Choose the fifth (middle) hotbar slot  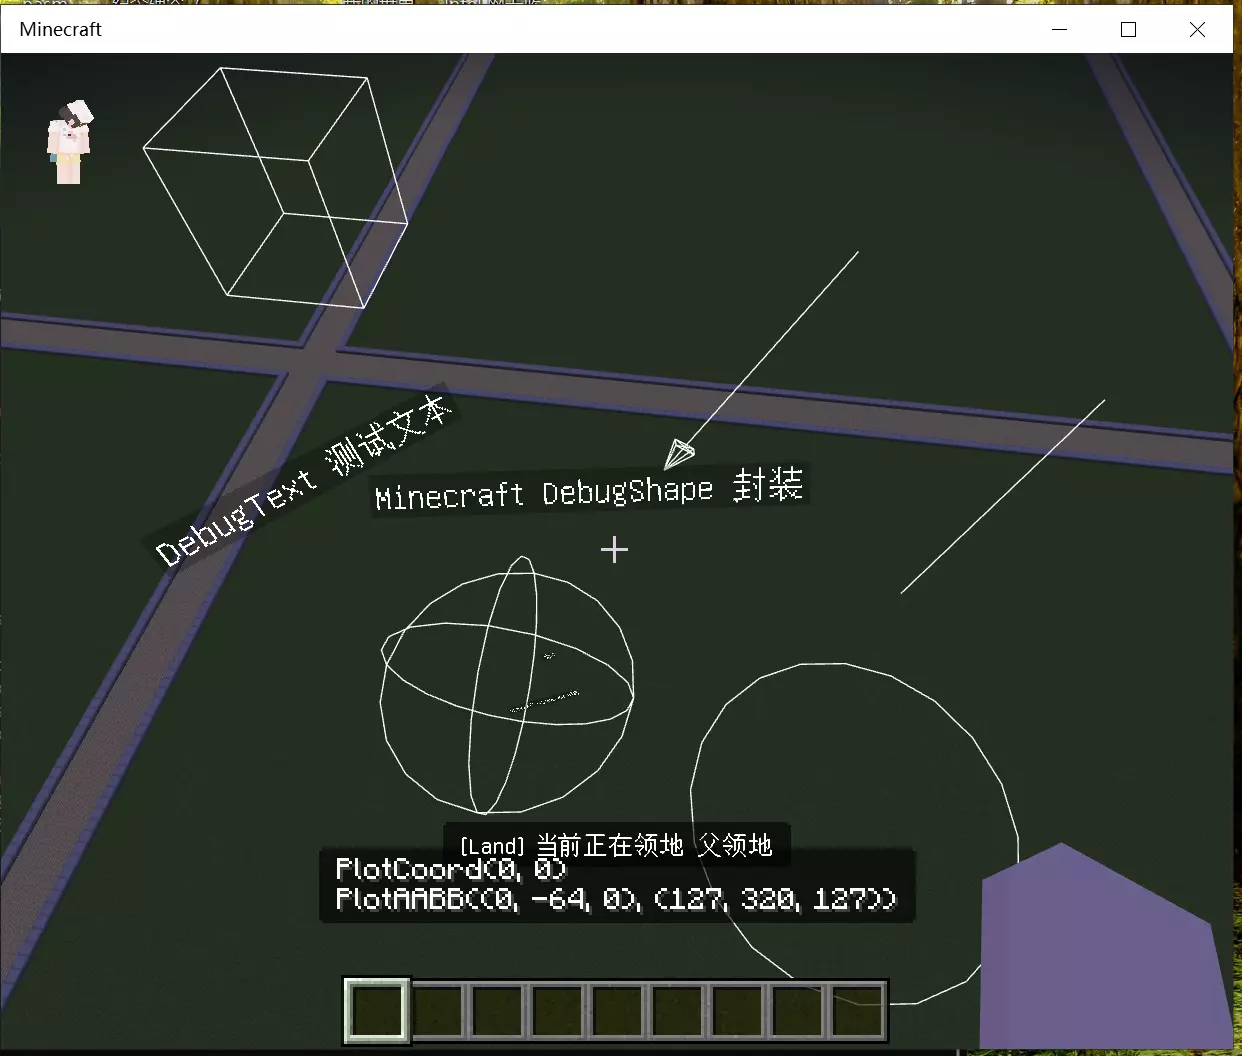coord(617,1011)
